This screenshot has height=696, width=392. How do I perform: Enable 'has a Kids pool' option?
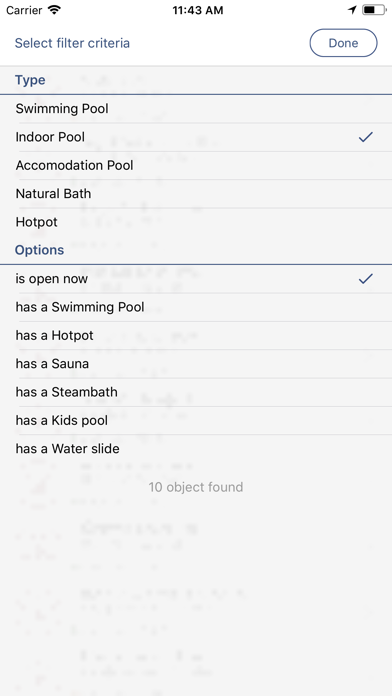click(196, 420)
